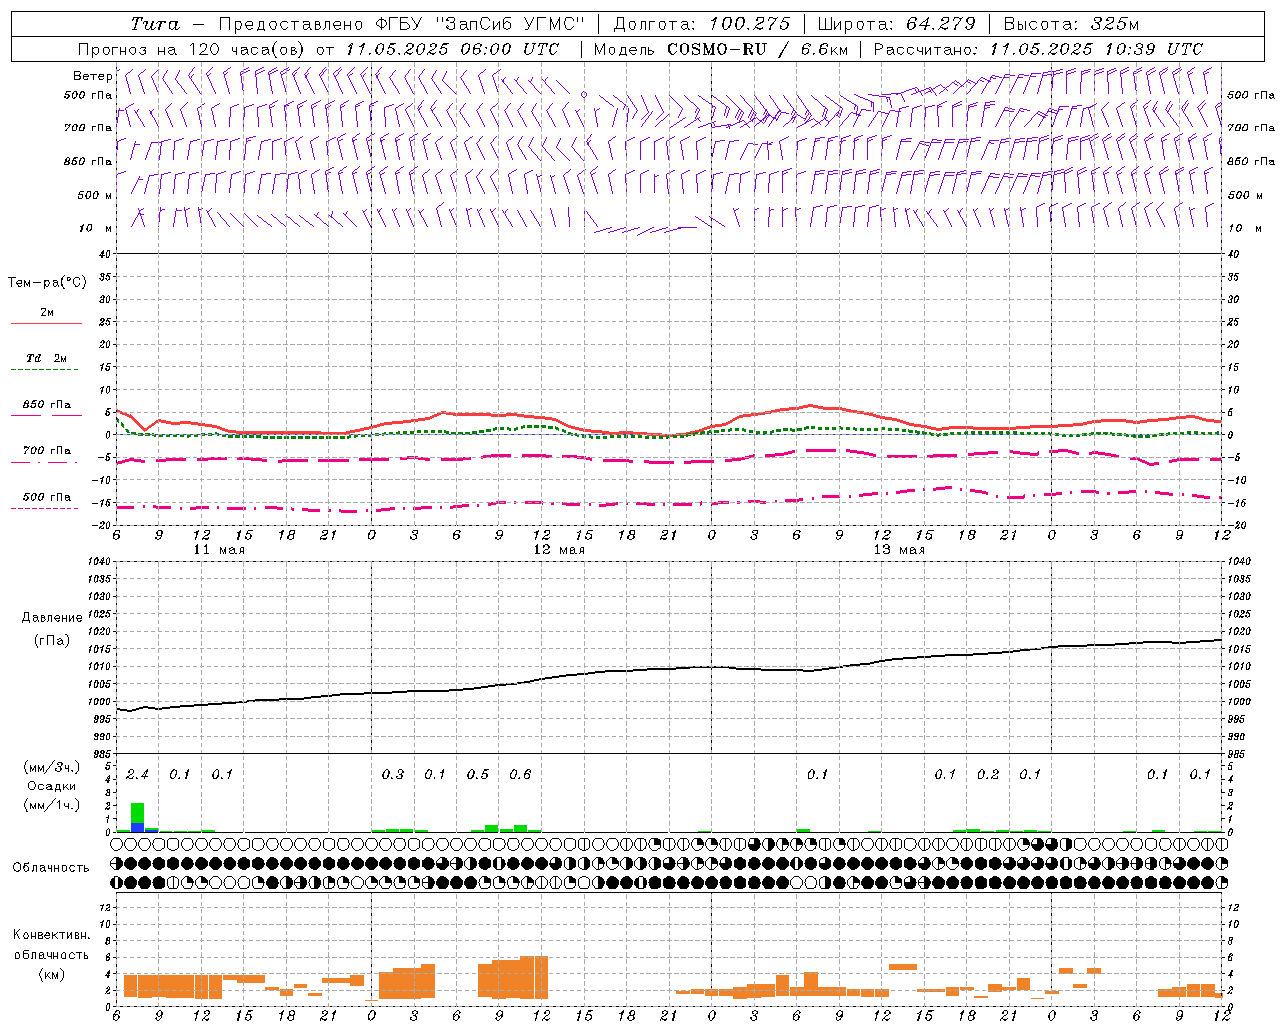The width and height of the screenshot is (1280, 1024).
Task: Click the "Td 2м" dew point legend entry
Action: coord(47,358)
